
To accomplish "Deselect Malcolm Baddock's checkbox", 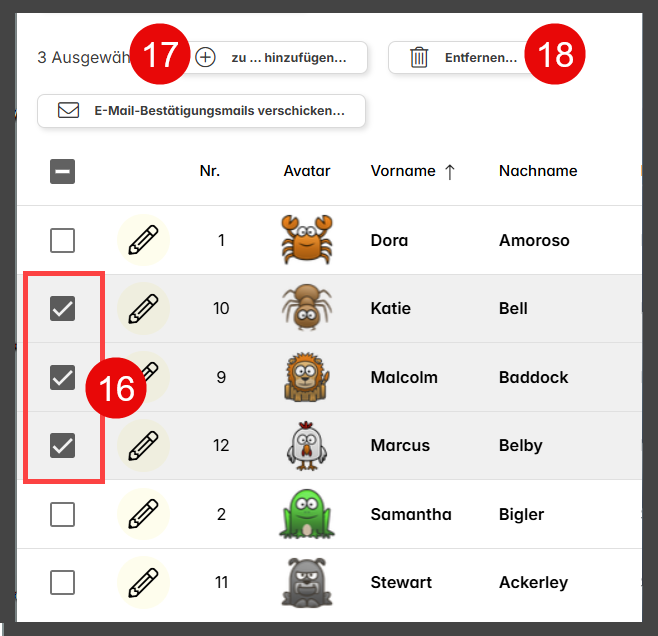I will click(63, 377).
